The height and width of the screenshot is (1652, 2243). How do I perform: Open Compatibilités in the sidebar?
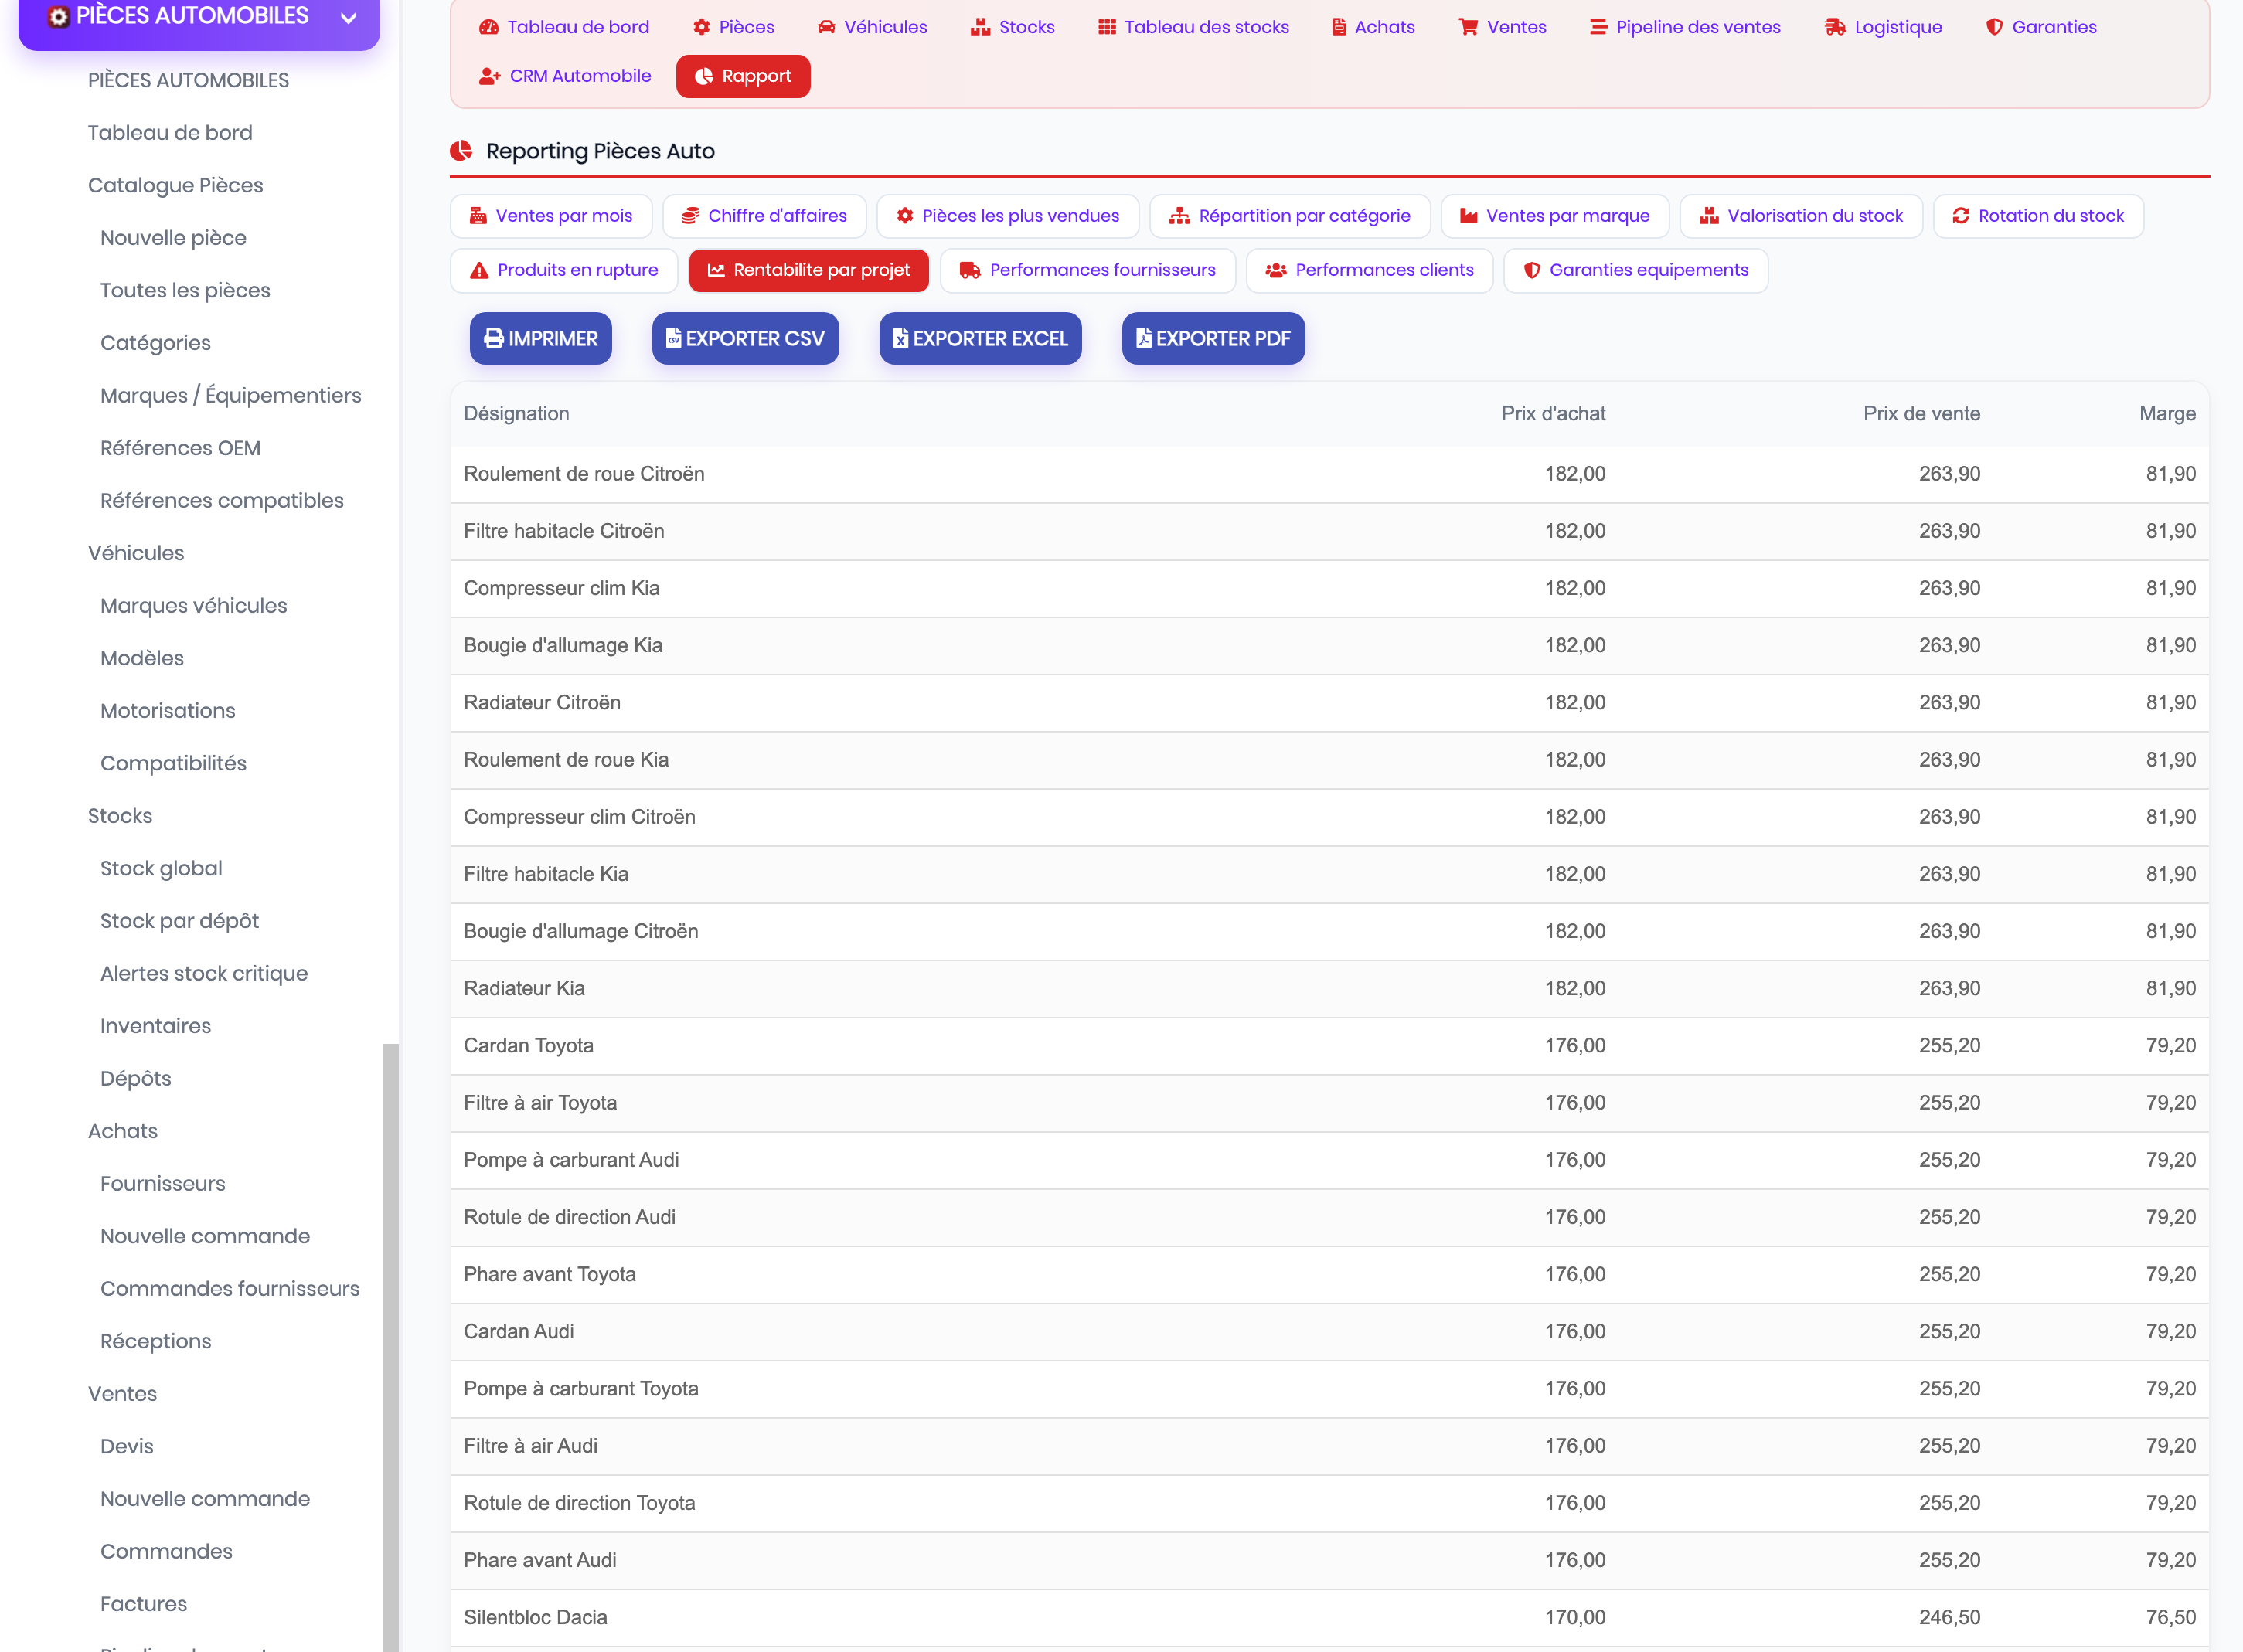pyautogui.click(x=173, y=763)
